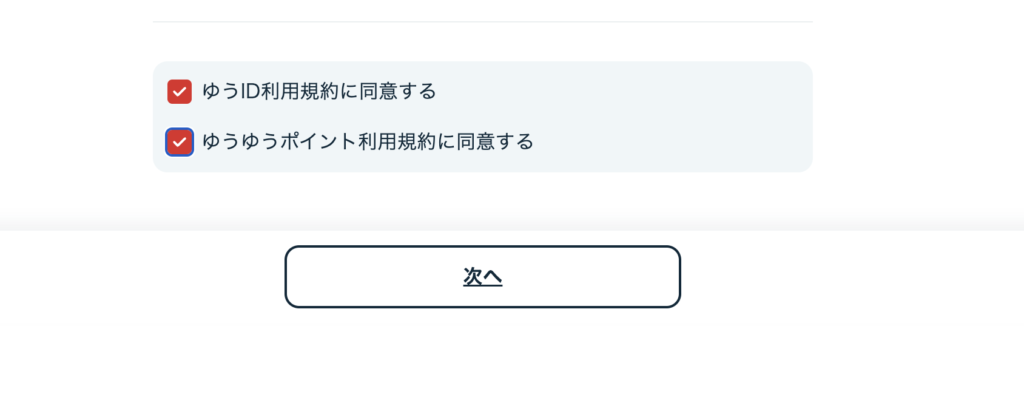Select the blue-outlined checkbox in the agreement panel

(179, 142)
